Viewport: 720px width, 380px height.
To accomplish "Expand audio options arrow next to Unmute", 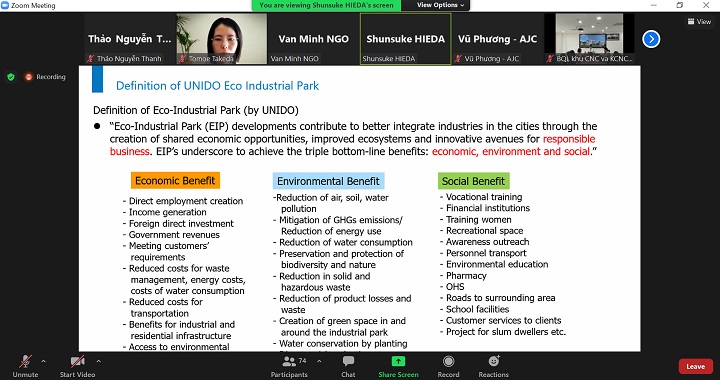I will [44, 361].
